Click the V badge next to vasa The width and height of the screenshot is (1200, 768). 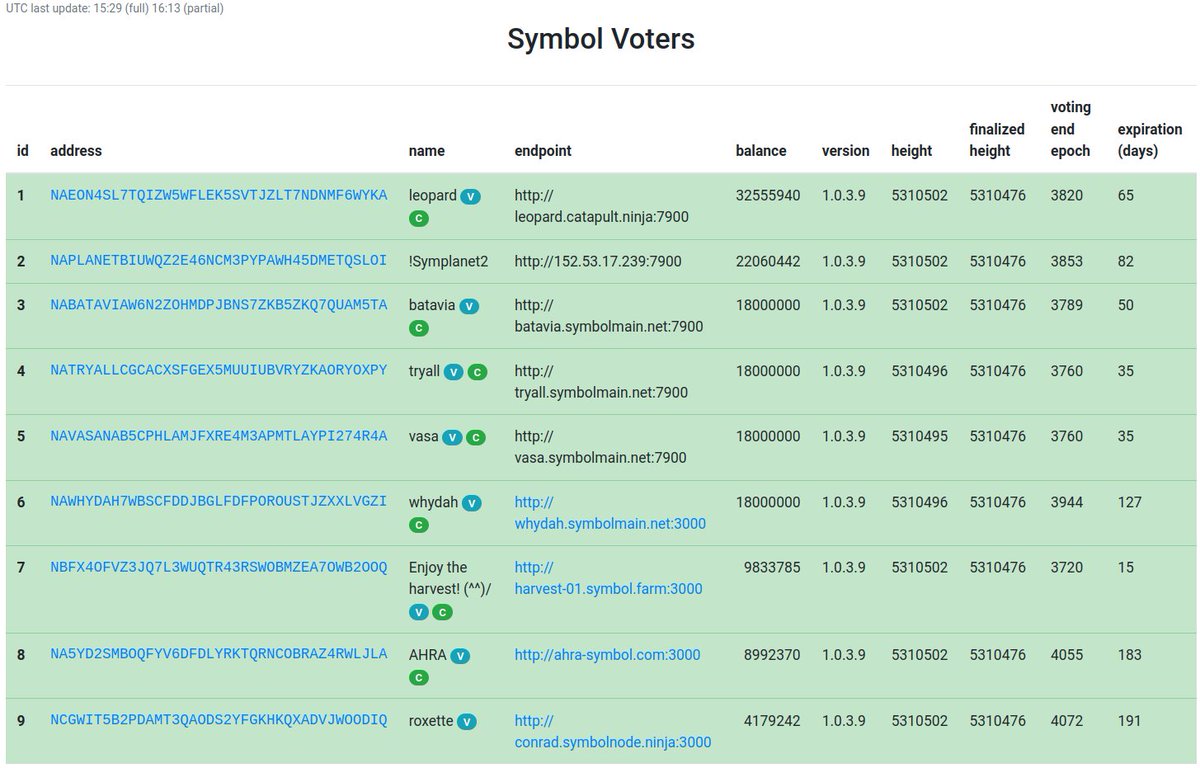[452, 437]
